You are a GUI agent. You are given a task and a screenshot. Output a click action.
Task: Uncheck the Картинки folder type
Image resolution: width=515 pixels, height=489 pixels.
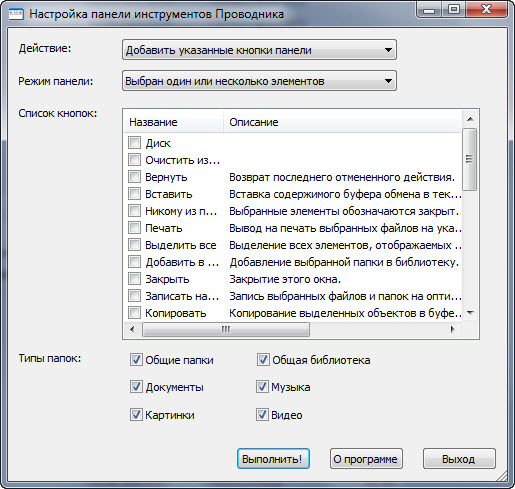point(136,415)
